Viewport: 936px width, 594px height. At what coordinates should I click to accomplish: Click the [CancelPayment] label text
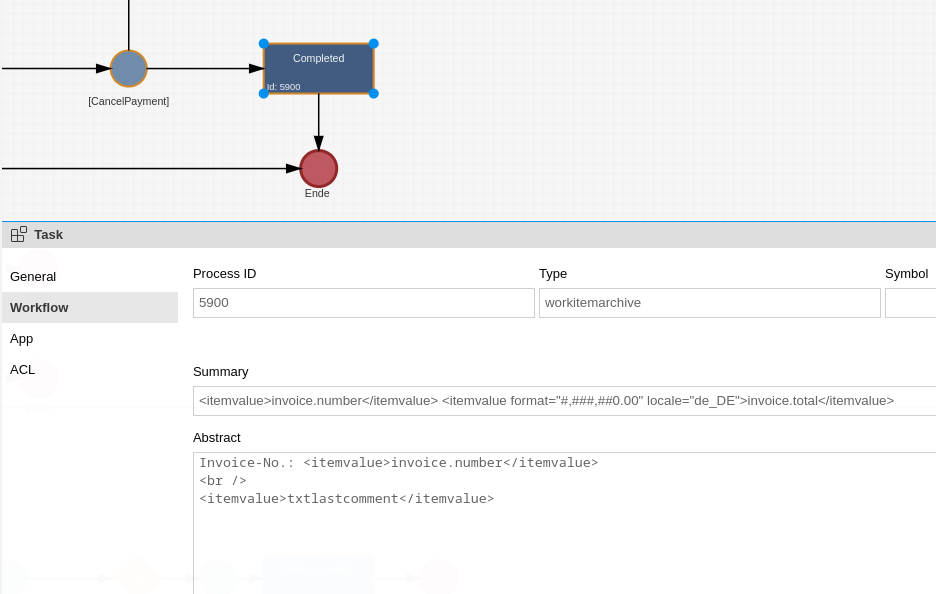128,101
